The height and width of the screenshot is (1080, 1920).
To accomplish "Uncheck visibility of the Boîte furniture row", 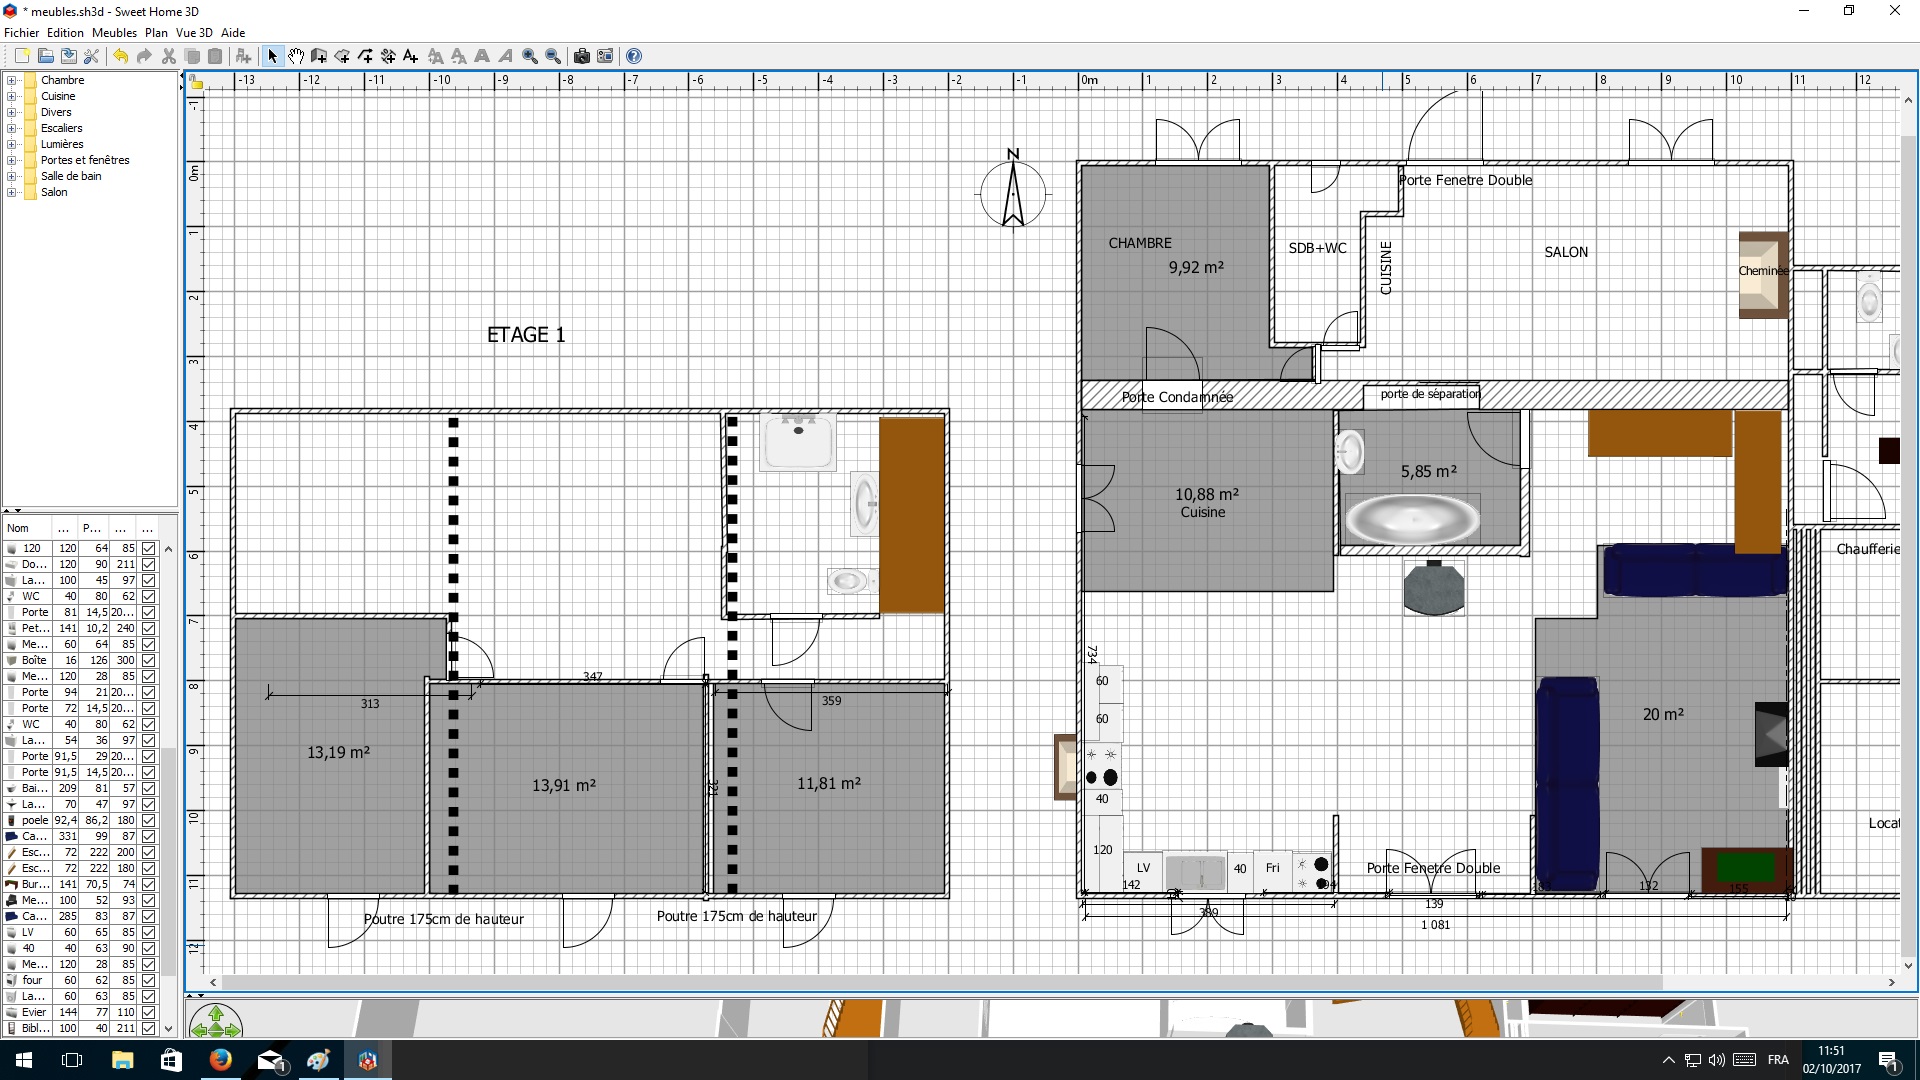I will (x=149, y=660).
